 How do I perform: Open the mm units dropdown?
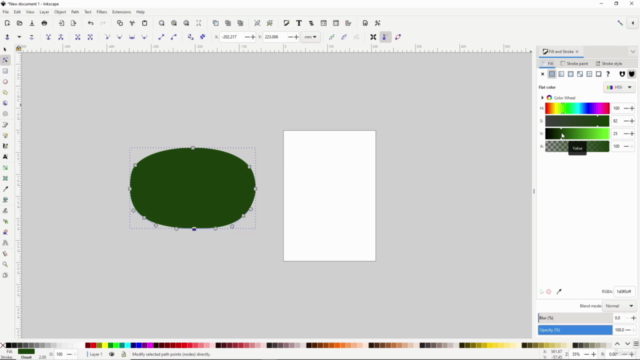coord(311,37)
